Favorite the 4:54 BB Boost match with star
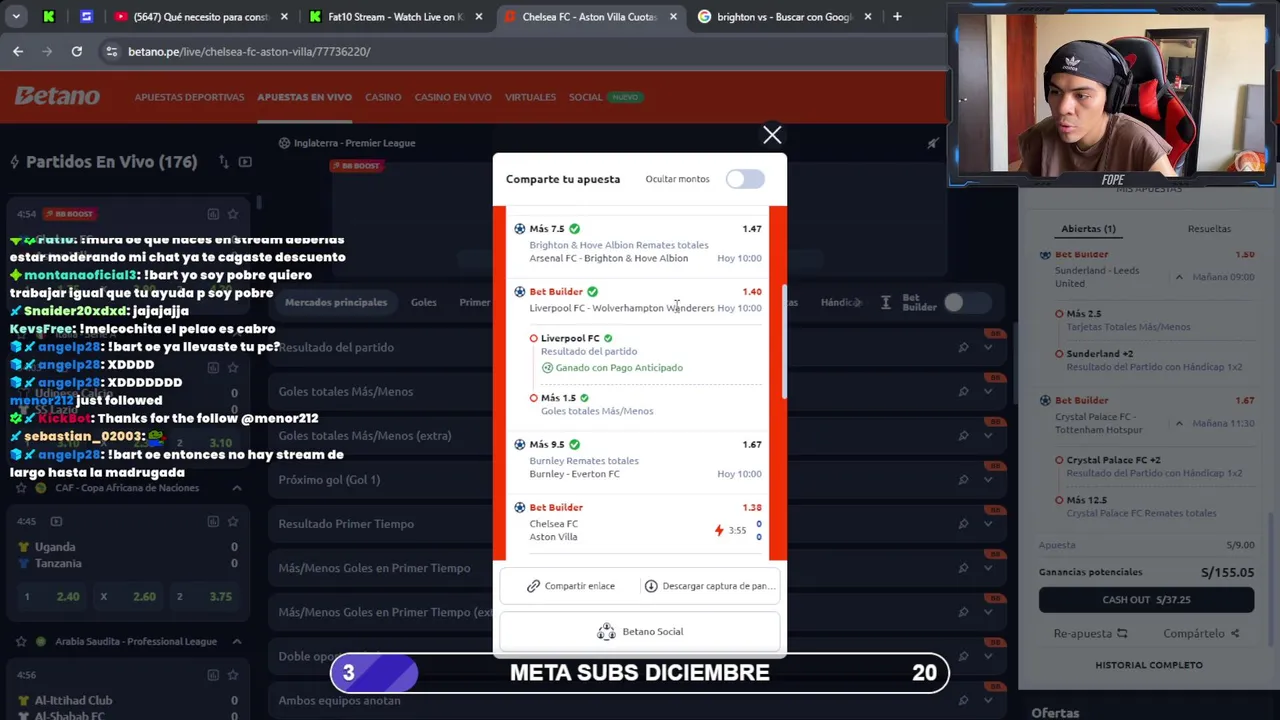Image resolution: width=1280 pixels, height=720 pixels. coord(233,214)
